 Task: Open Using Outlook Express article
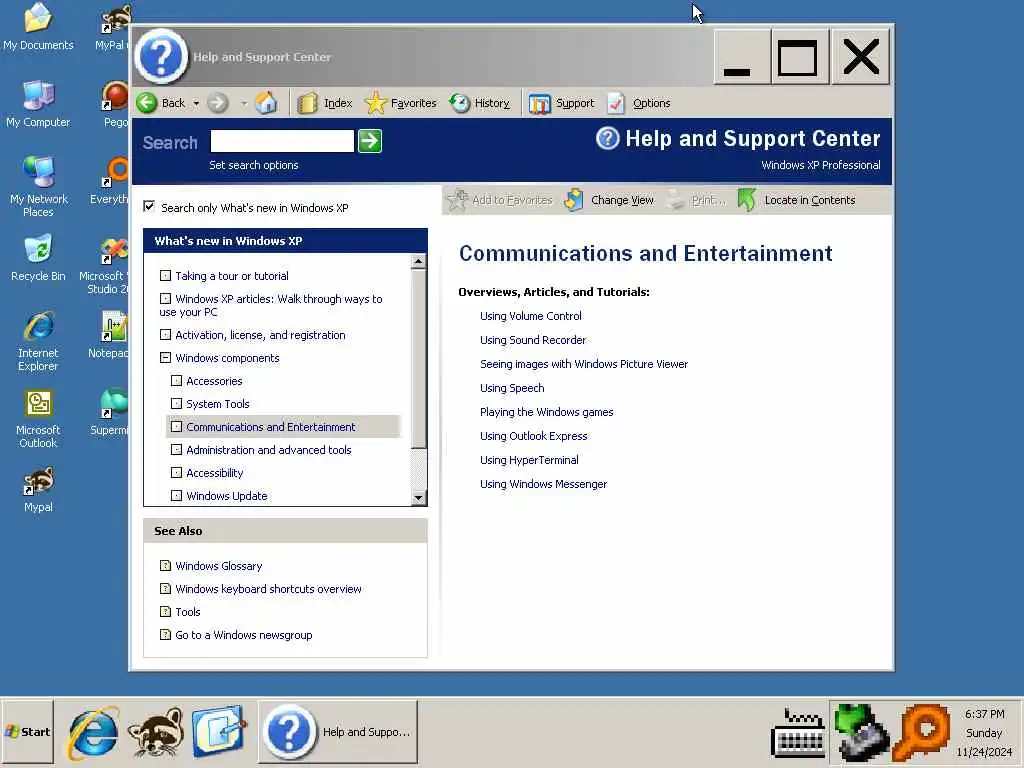[x=534, y=436]
